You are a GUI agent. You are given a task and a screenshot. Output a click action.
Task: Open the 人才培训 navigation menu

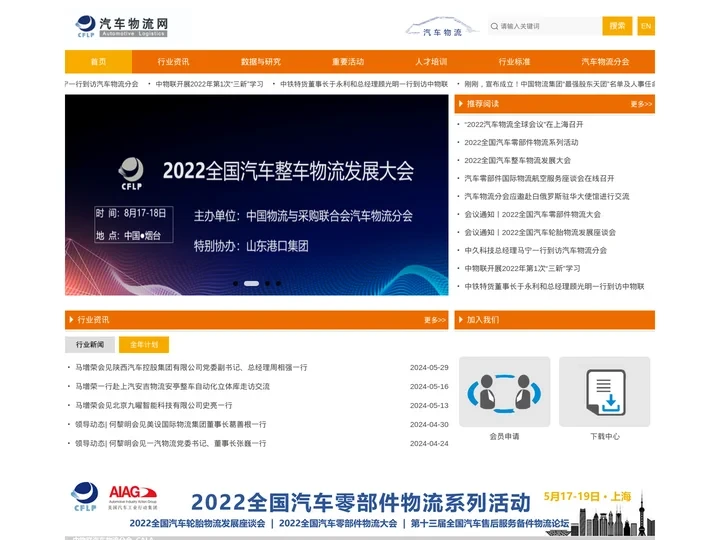coord(431,62)
